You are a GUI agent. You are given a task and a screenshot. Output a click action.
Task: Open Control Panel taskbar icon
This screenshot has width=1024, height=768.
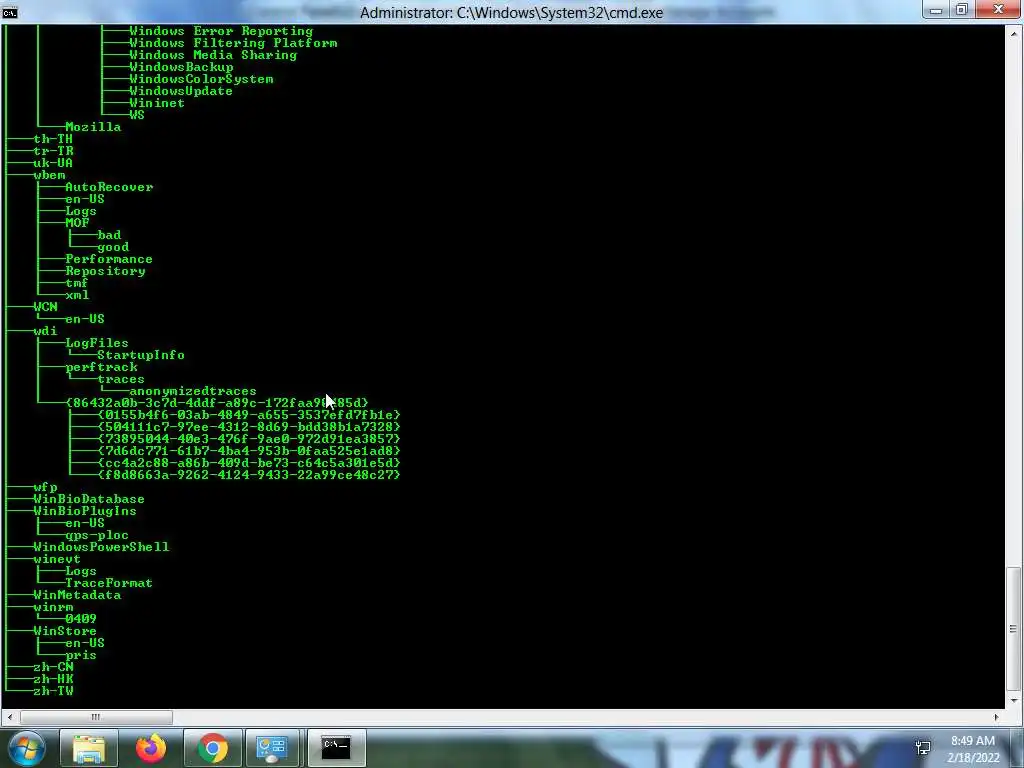271,748
